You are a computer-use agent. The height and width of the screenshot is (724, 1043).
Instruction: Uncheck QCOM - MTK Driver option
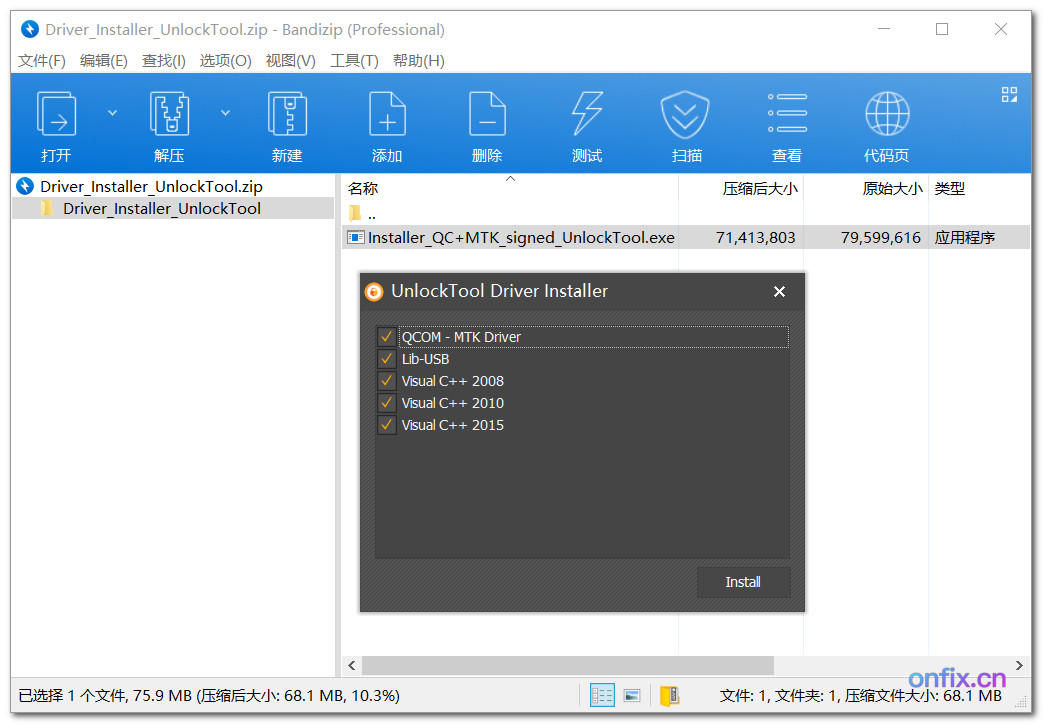[386, 337]
